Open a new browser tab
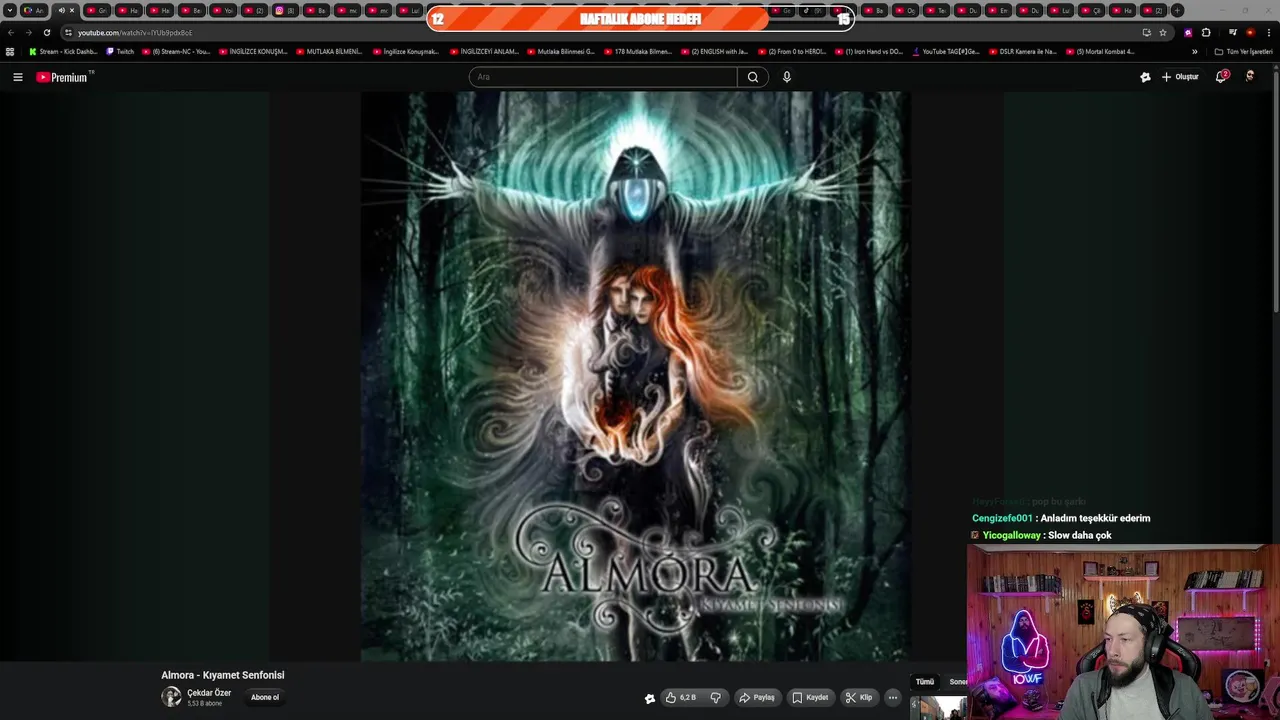 (1177, 10)
